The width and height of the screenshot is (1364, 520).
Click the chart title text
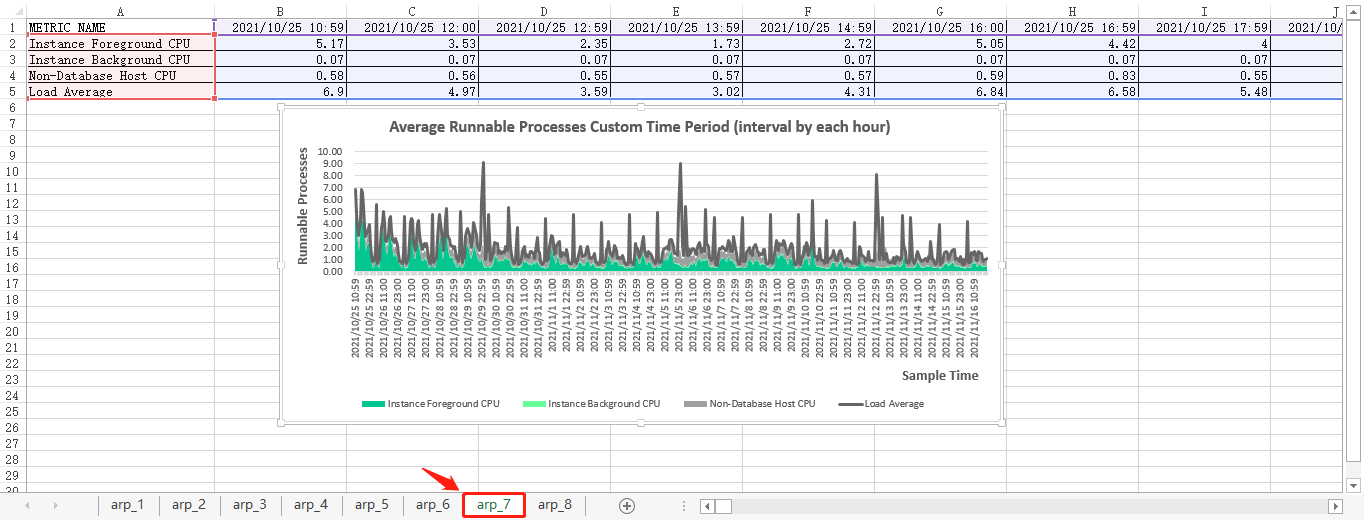pos(639,127)
